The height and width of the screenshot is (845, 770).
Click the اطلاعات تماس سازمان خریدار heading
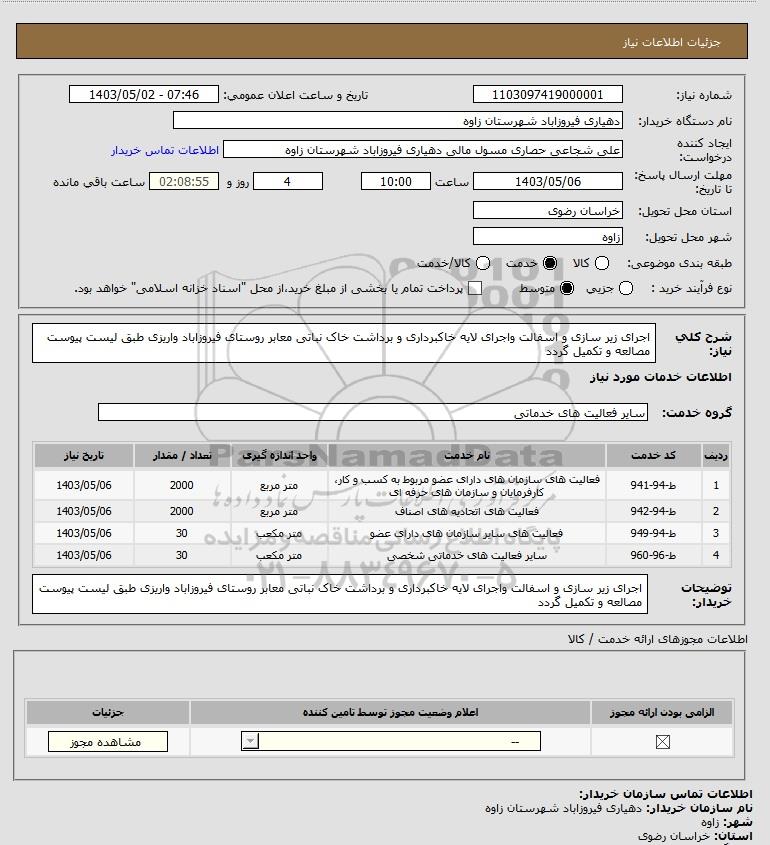point(665,794)
